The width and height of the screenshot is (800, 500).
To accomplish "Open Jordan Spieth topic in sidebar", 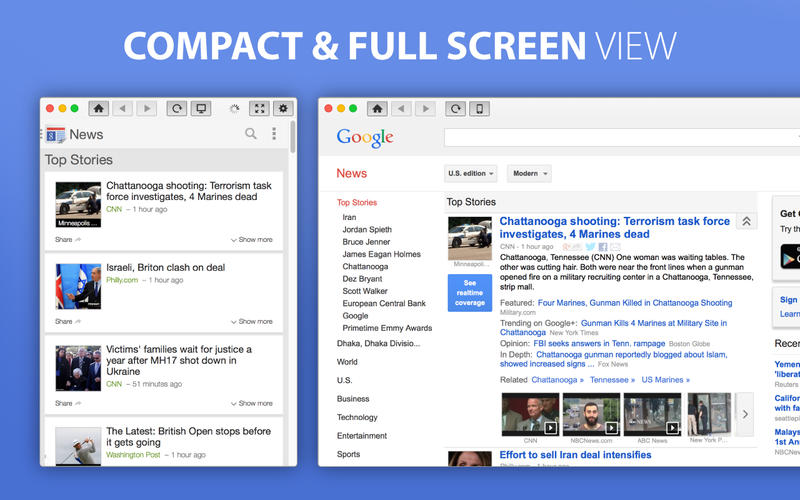I will pos(367,230).
